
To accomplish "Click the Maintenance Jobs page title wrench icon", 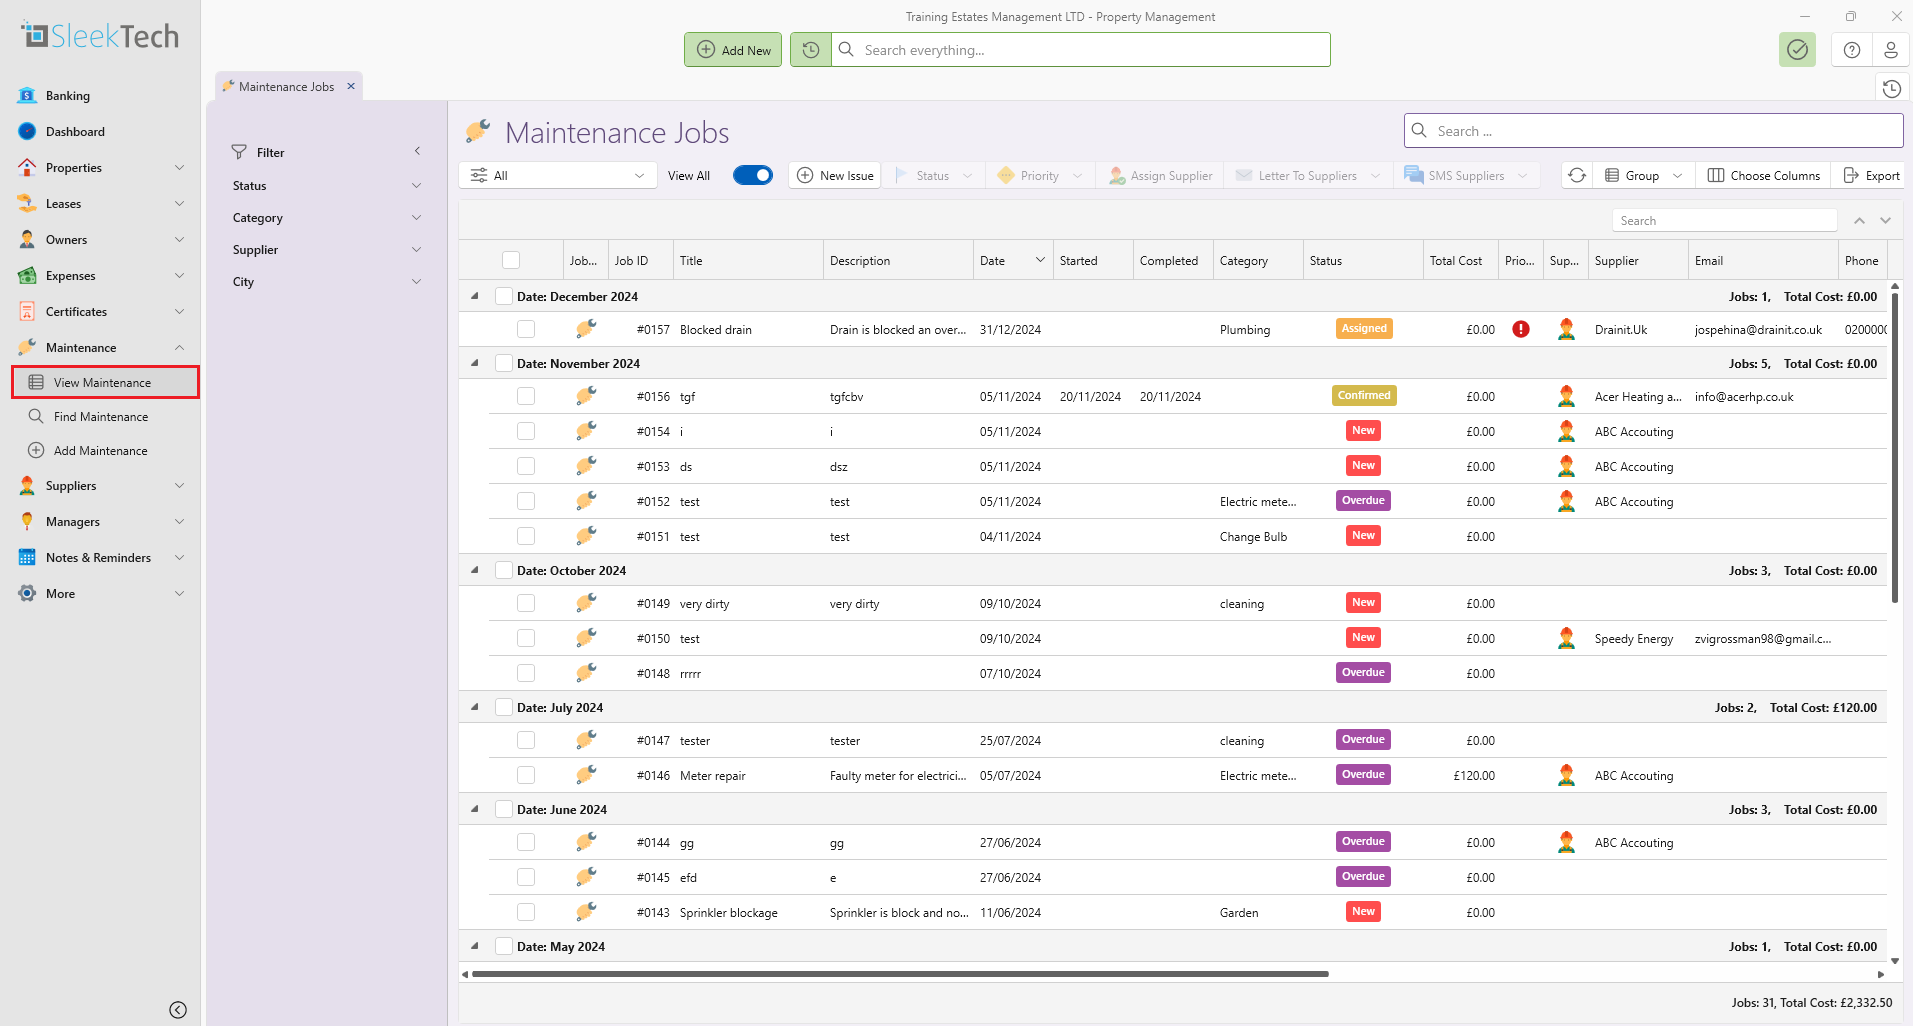I will pos(478,131).
